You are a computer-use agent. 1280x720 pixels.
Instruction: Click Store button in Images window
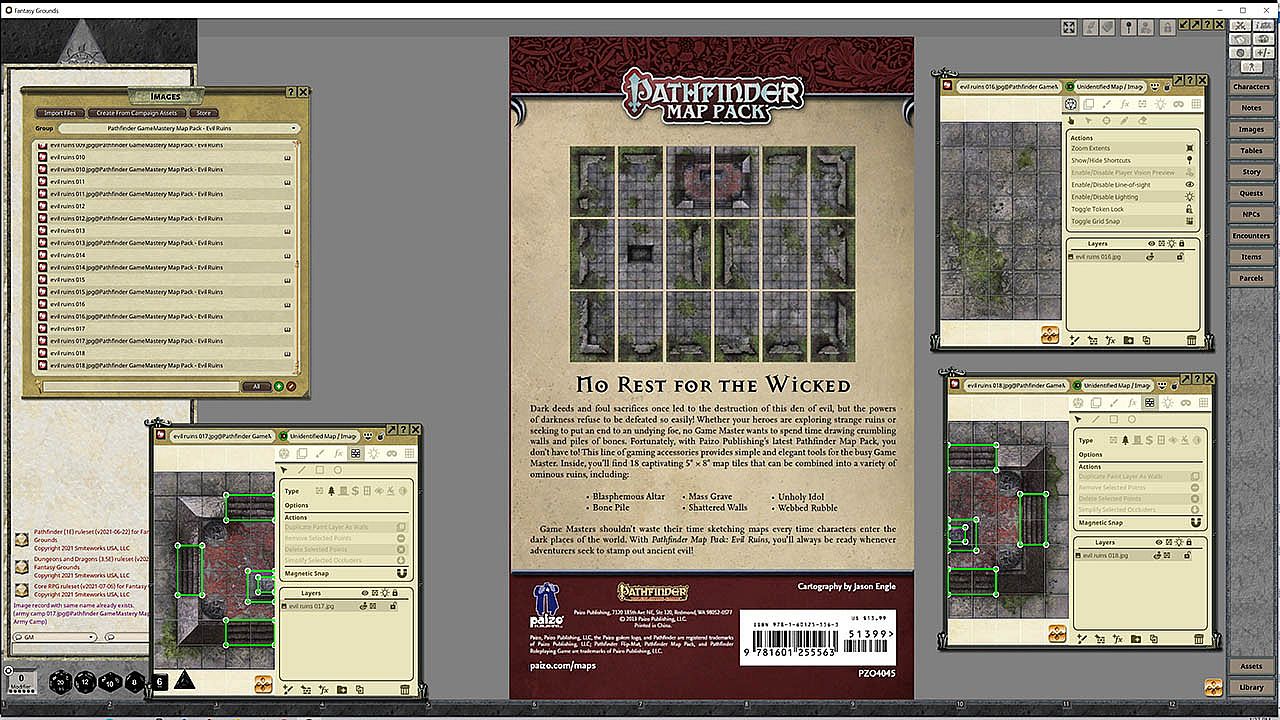tap(202, 113)
